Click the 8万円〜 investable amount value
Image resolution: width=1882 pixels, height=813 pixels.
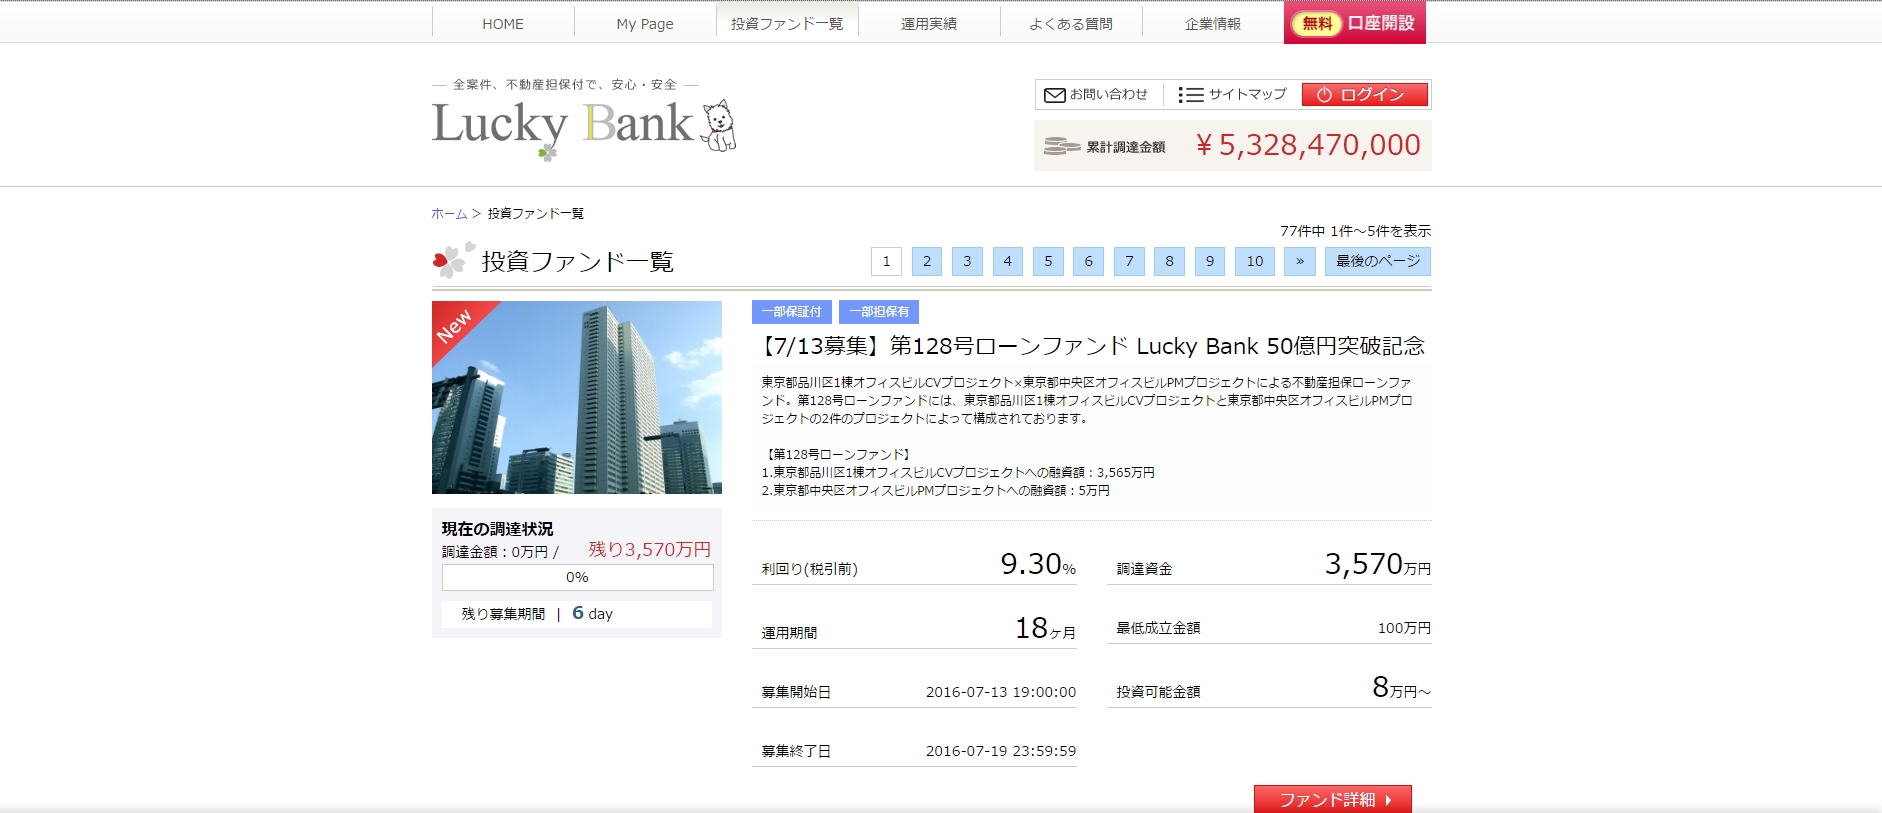click(1401, 688)
